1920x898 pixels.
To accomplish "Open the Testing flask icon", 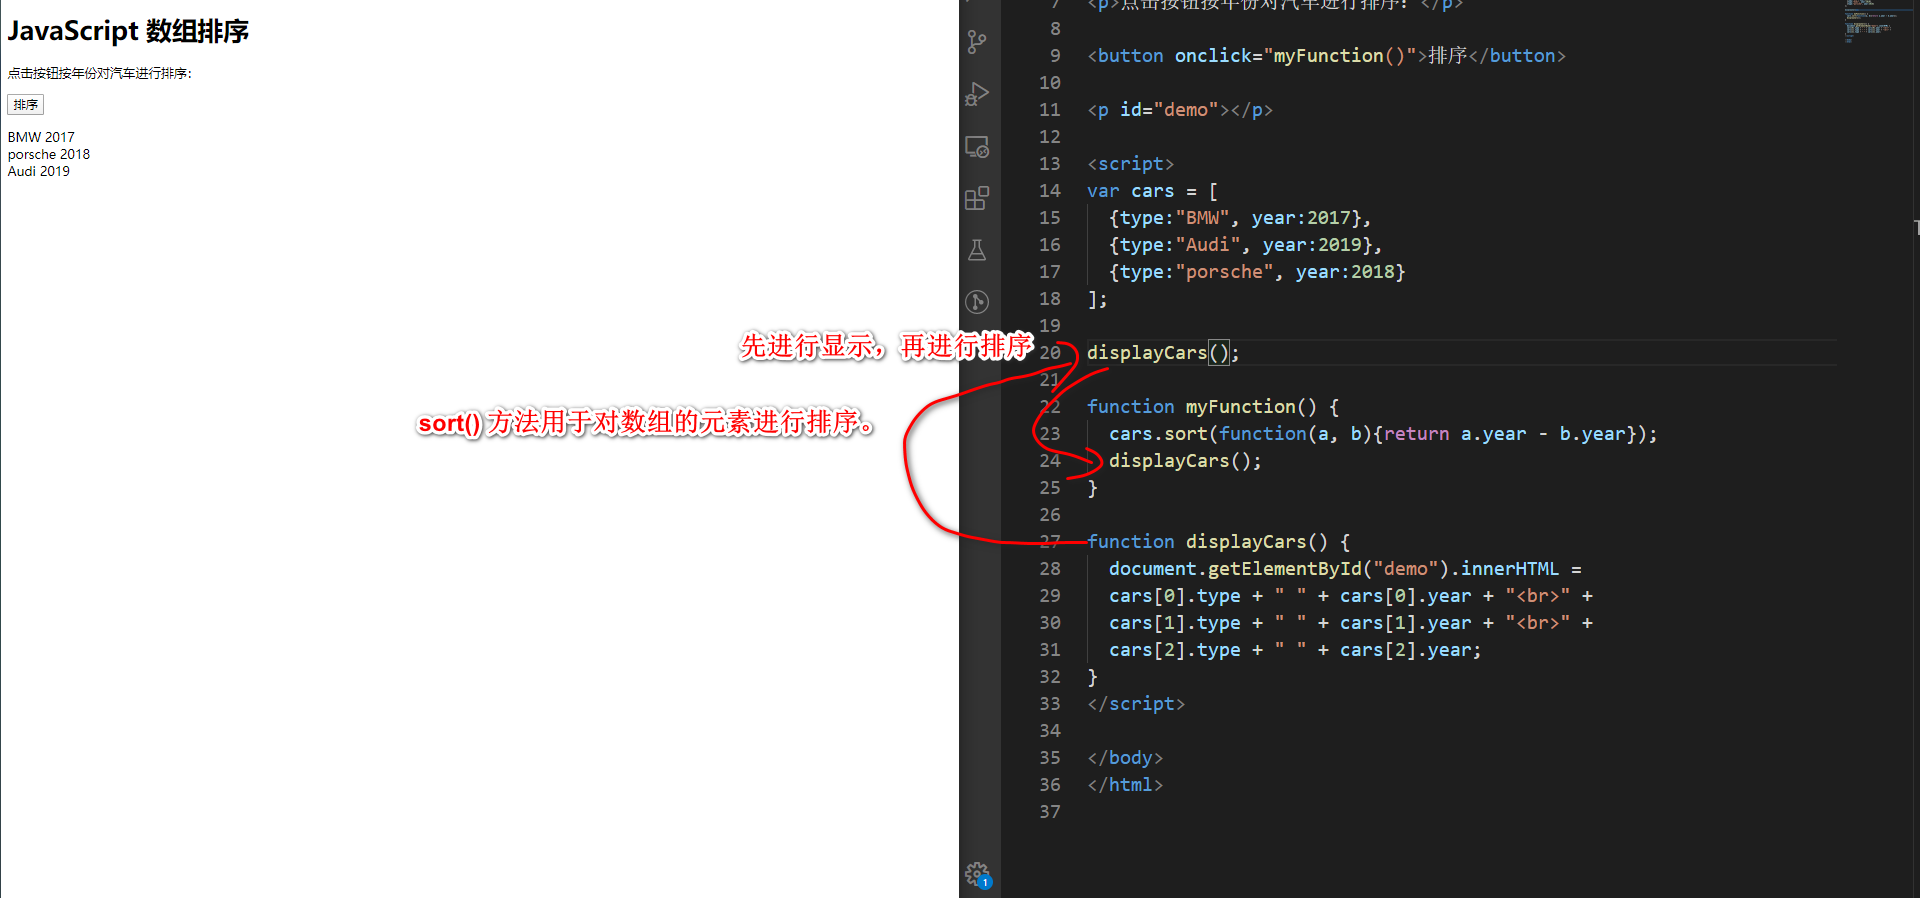I will point(977,250).
